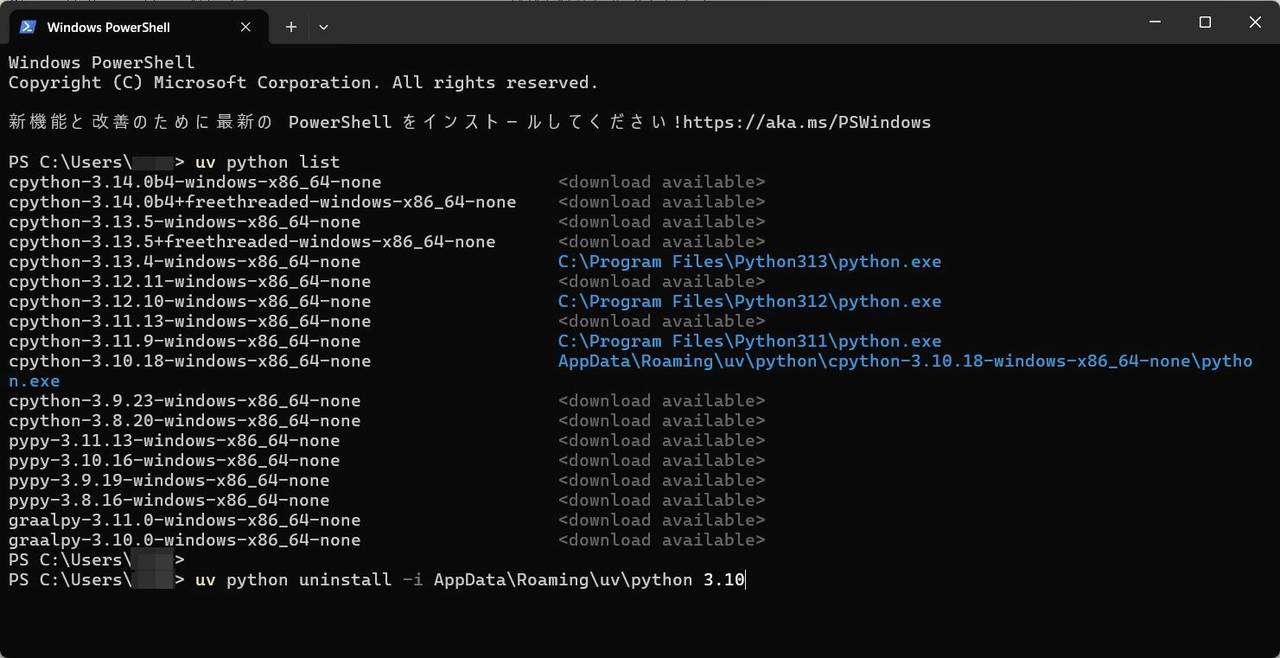Click "<download available>" beside graalpy-3.11.0
The width and height of the screenshot is (1280, 658).
tap(662, 520)
